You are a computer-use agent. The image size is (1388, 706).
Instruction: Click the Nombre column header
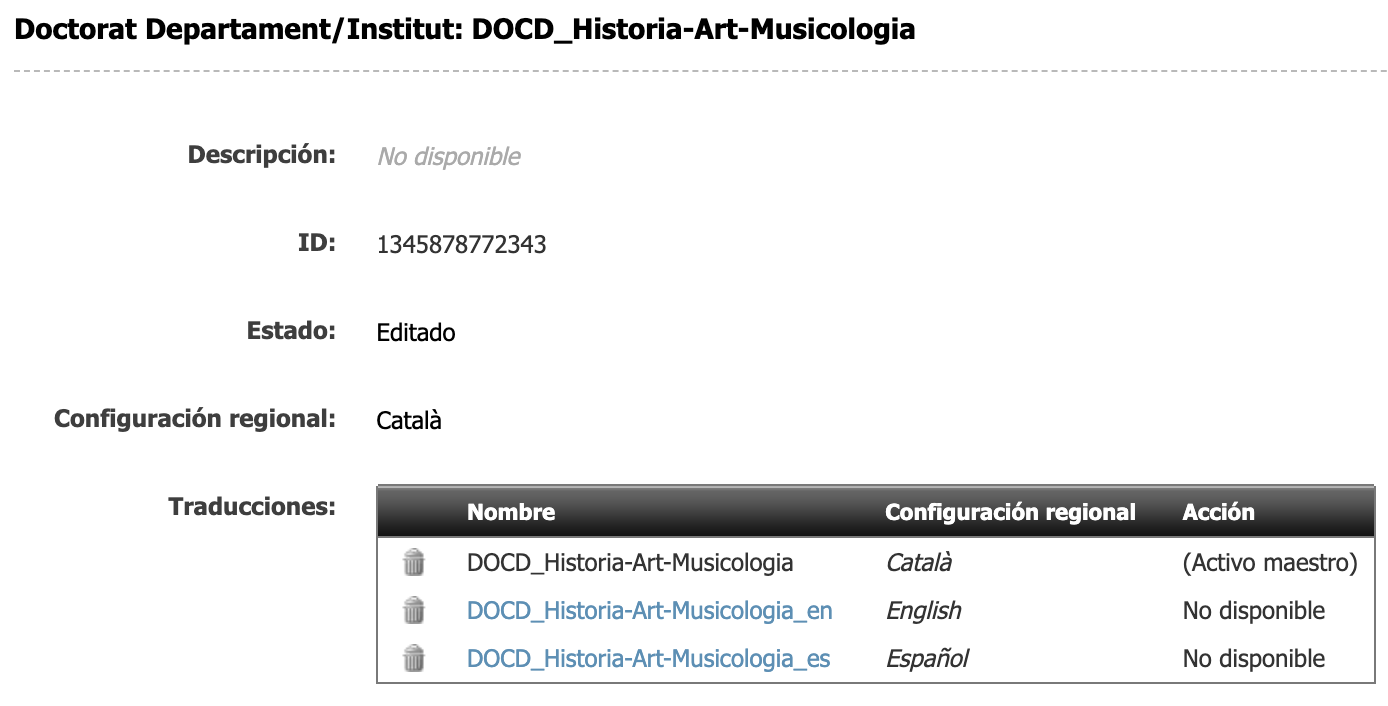click(x=510, y=513)
